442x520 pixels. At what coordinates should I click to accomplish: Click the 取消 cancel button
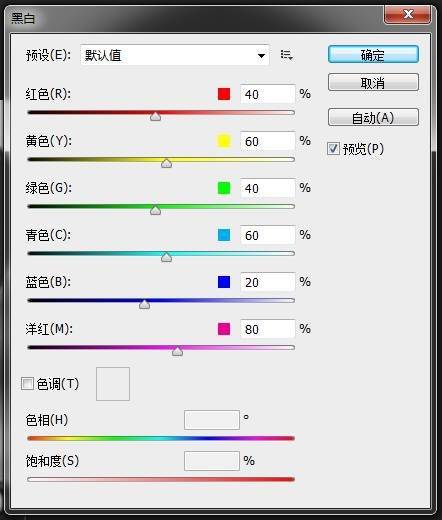click(x=373, y=82)
